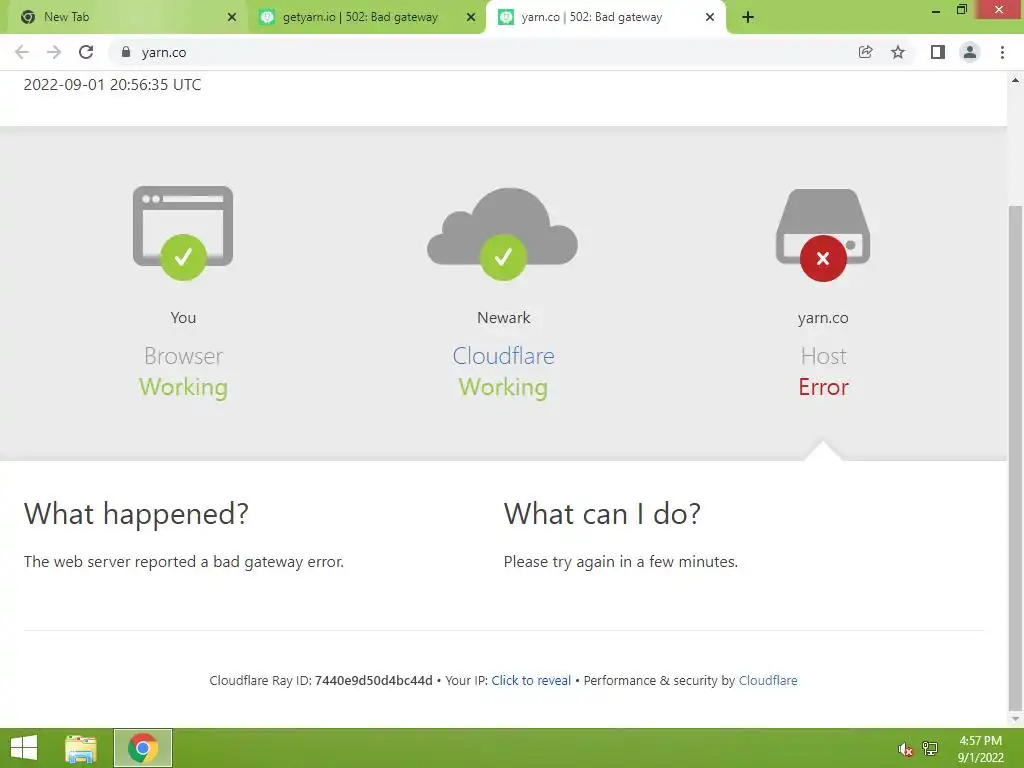Click the address bar URL
The width and height of the screenshot is (1024, 768).
(x=164, y=52)
